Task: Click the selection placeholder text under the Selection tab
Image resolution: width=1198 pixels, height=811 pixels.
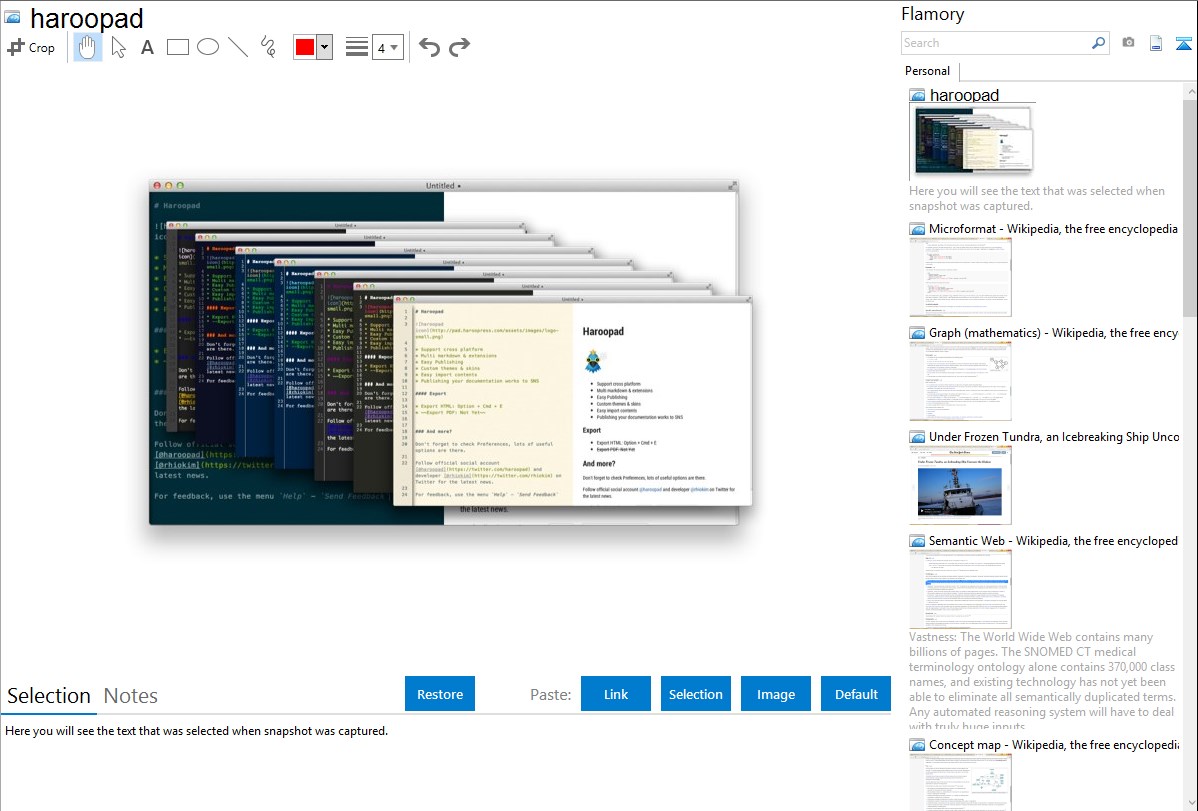Action: [196, 732]
